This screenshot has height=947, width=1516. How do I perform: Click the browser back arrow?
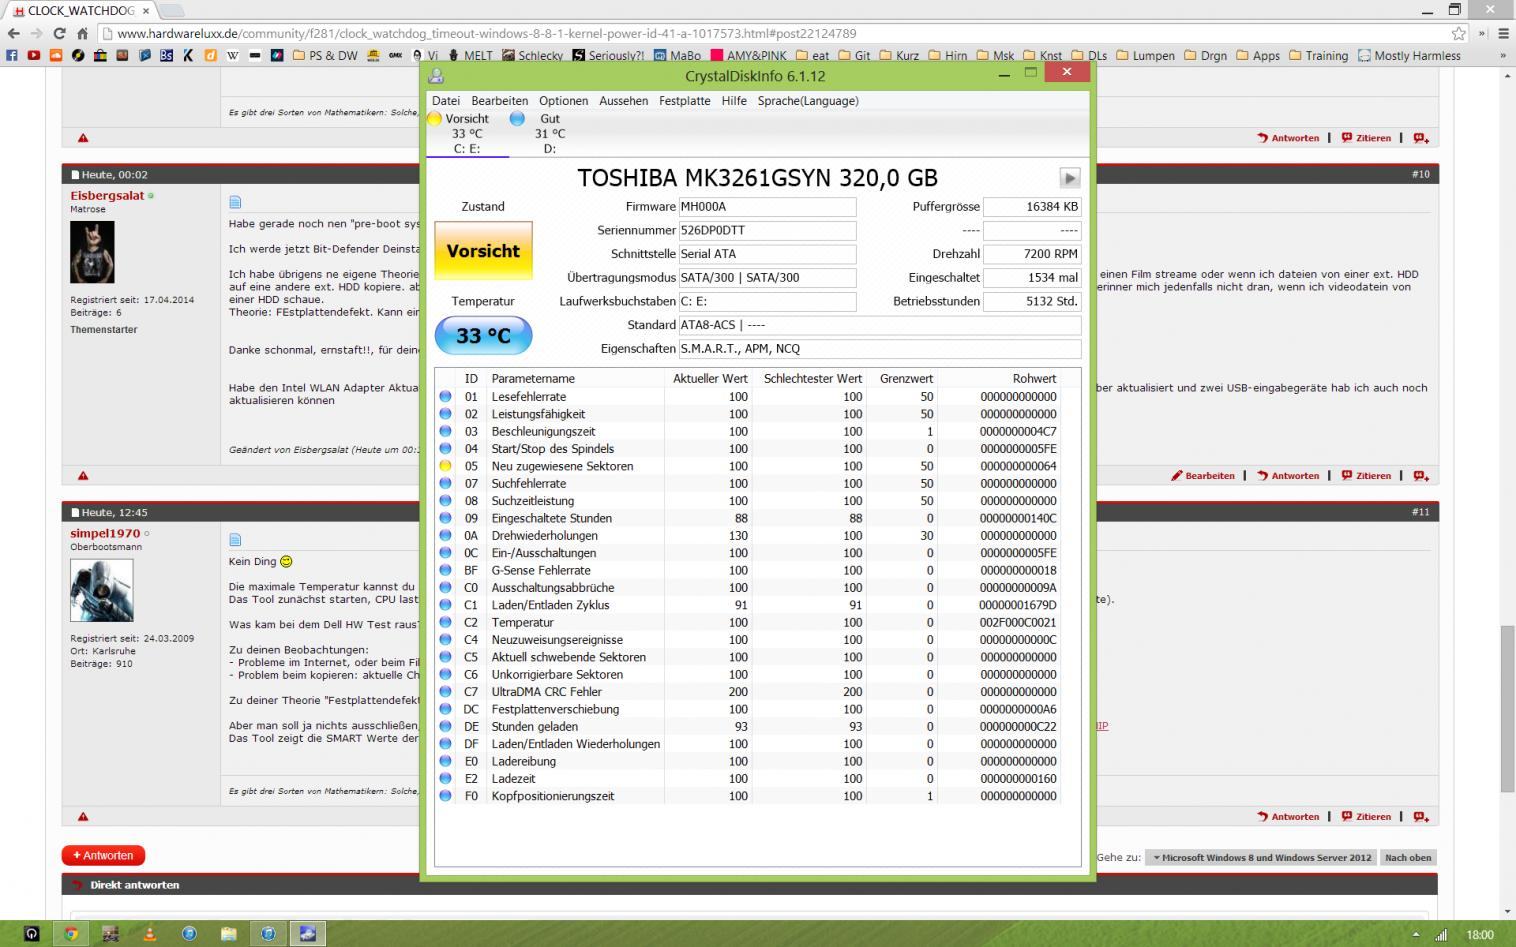click(x=13, y=33)
